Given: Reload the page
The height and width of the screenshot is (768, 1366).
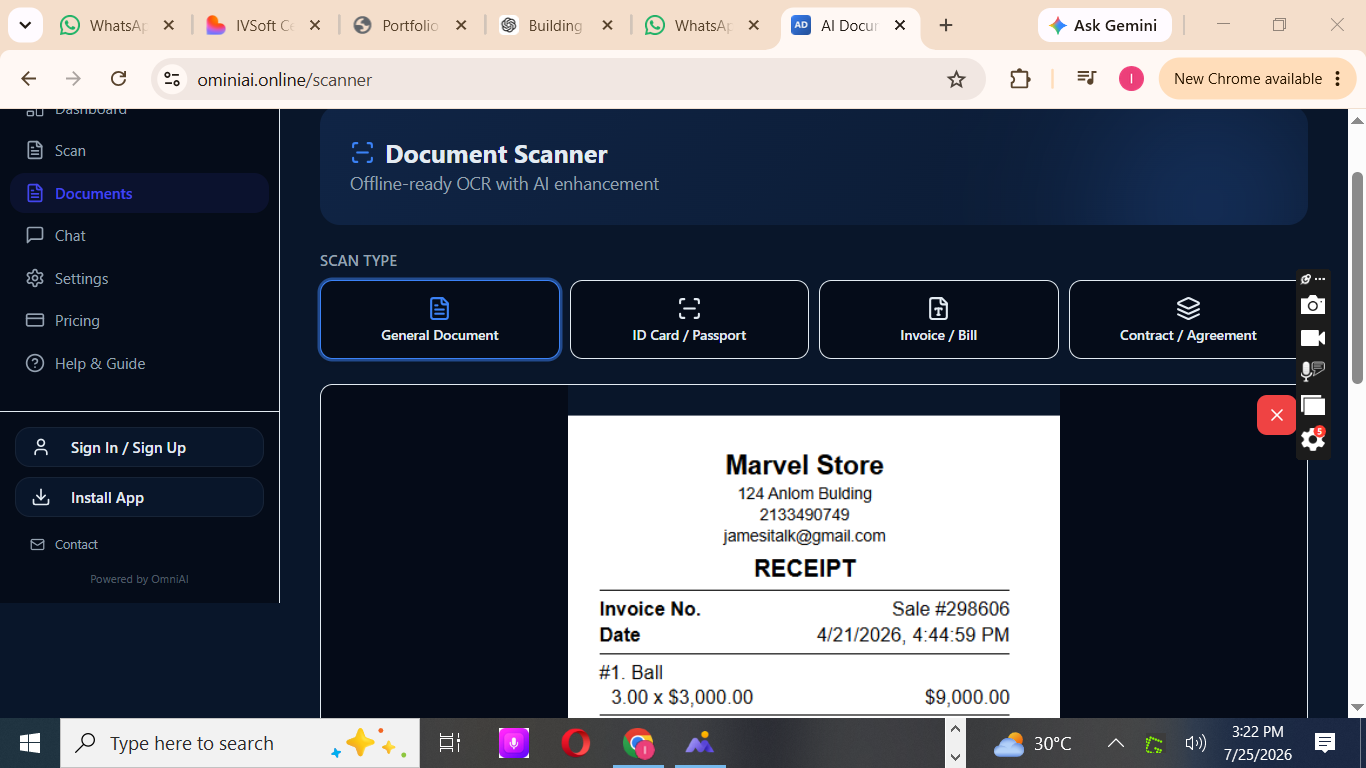Looking at the screenshot, I should pyautogui.click(x=118, y=79).
